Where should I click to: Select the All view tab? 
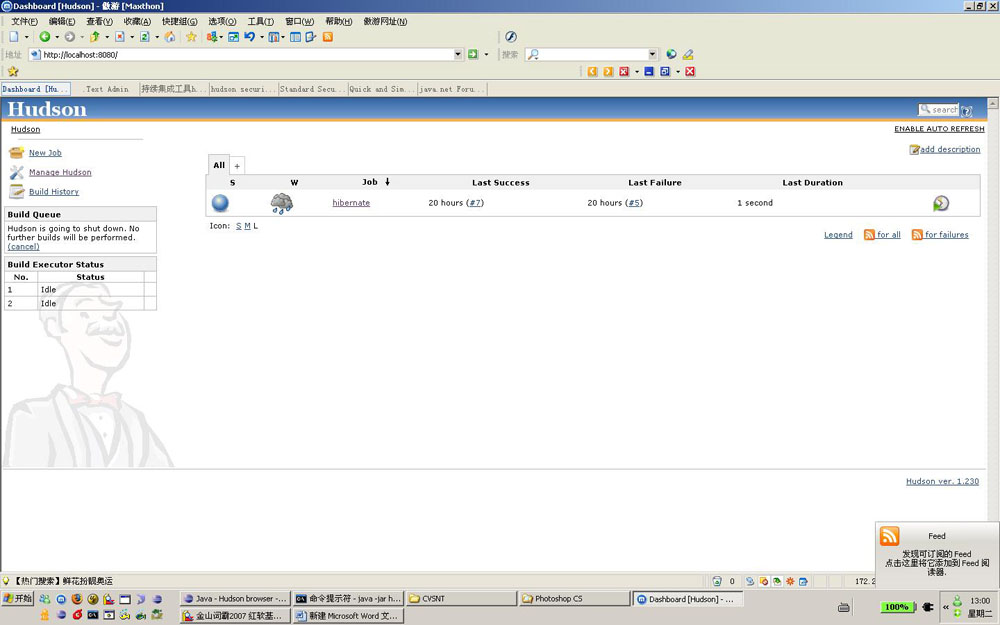point(219,165)
